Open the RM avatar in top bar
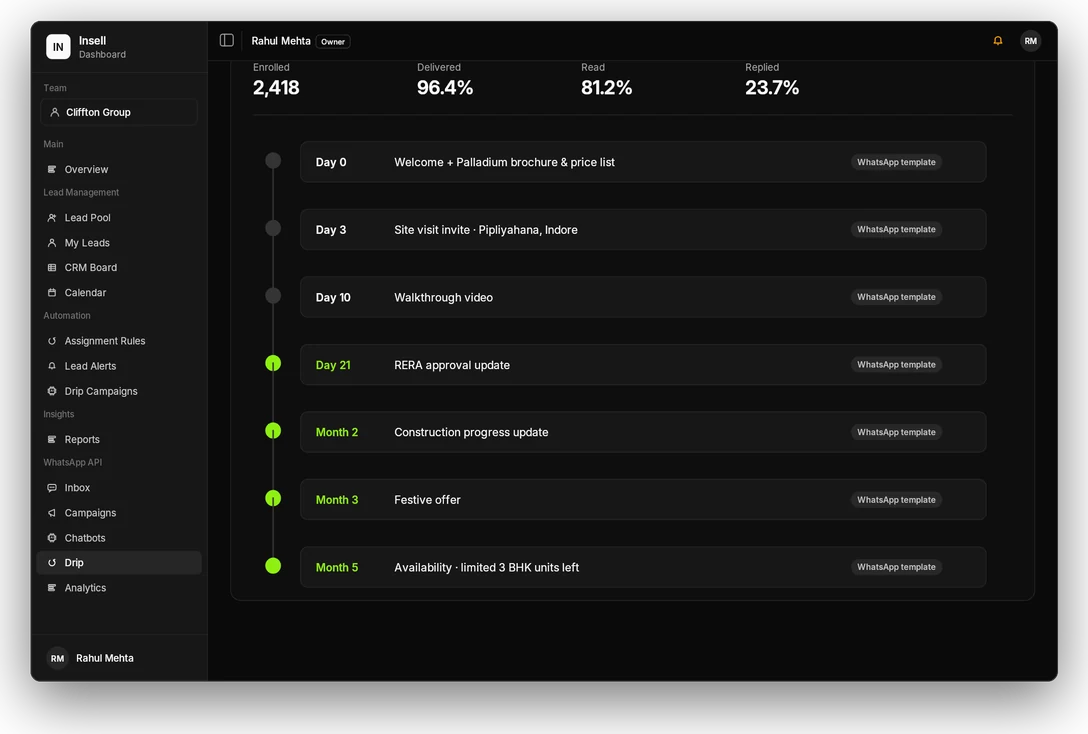The image size is (1088, 734). point(1030,41)
